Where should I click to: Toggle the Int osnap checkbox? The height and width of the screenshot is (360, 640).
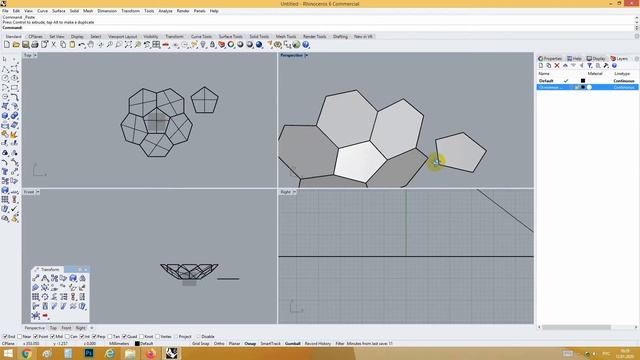(82, 337)
